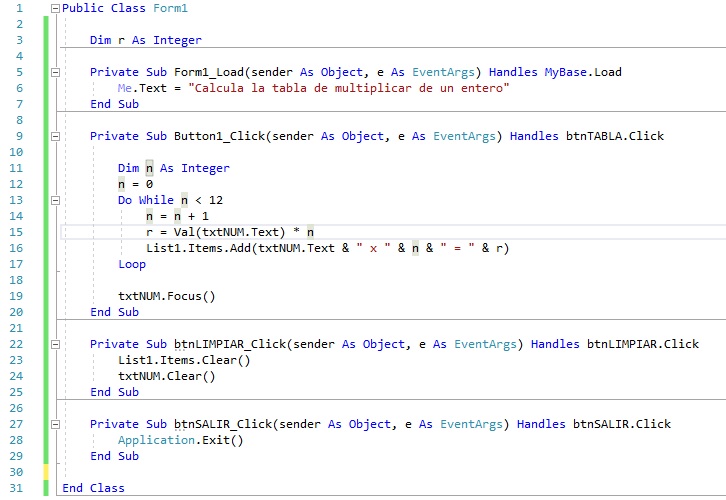This screenshot has height=500, width=726.
Task: Collapse the Button1_Click subroutine
Action: [x=55, y=136]
